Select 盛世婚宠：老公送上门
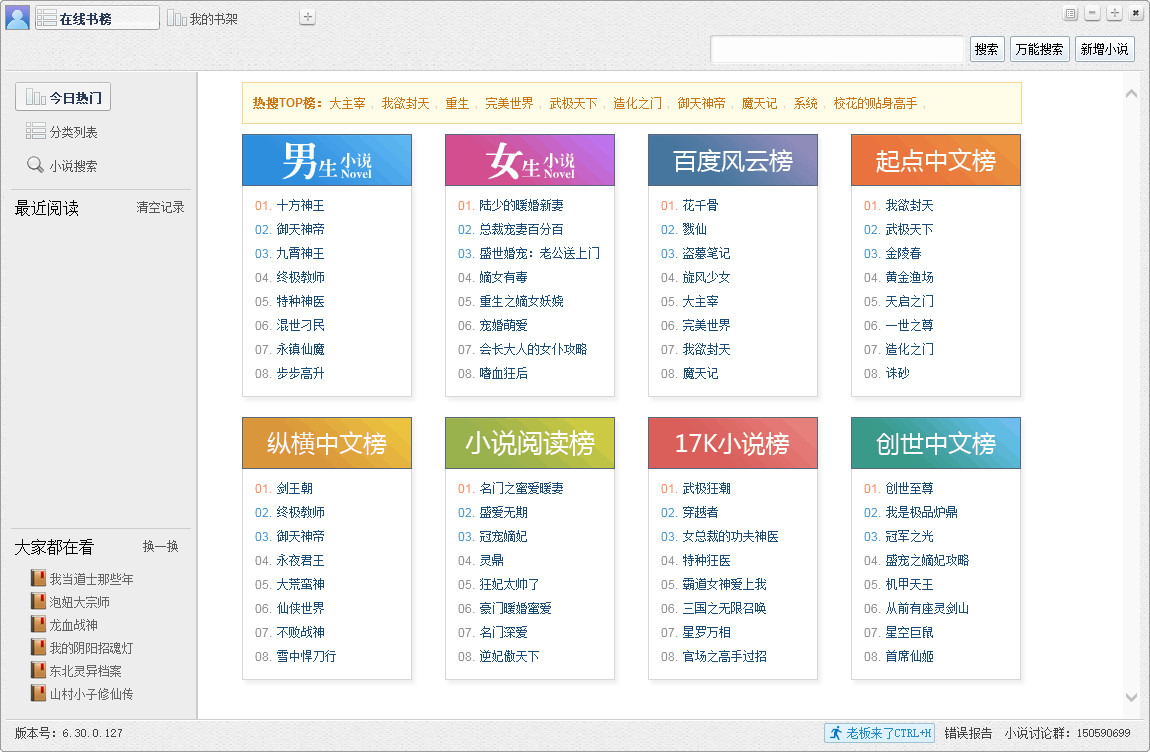This screenshot has height=752, width=1150. pyautogui.click(x=539, y=254)
